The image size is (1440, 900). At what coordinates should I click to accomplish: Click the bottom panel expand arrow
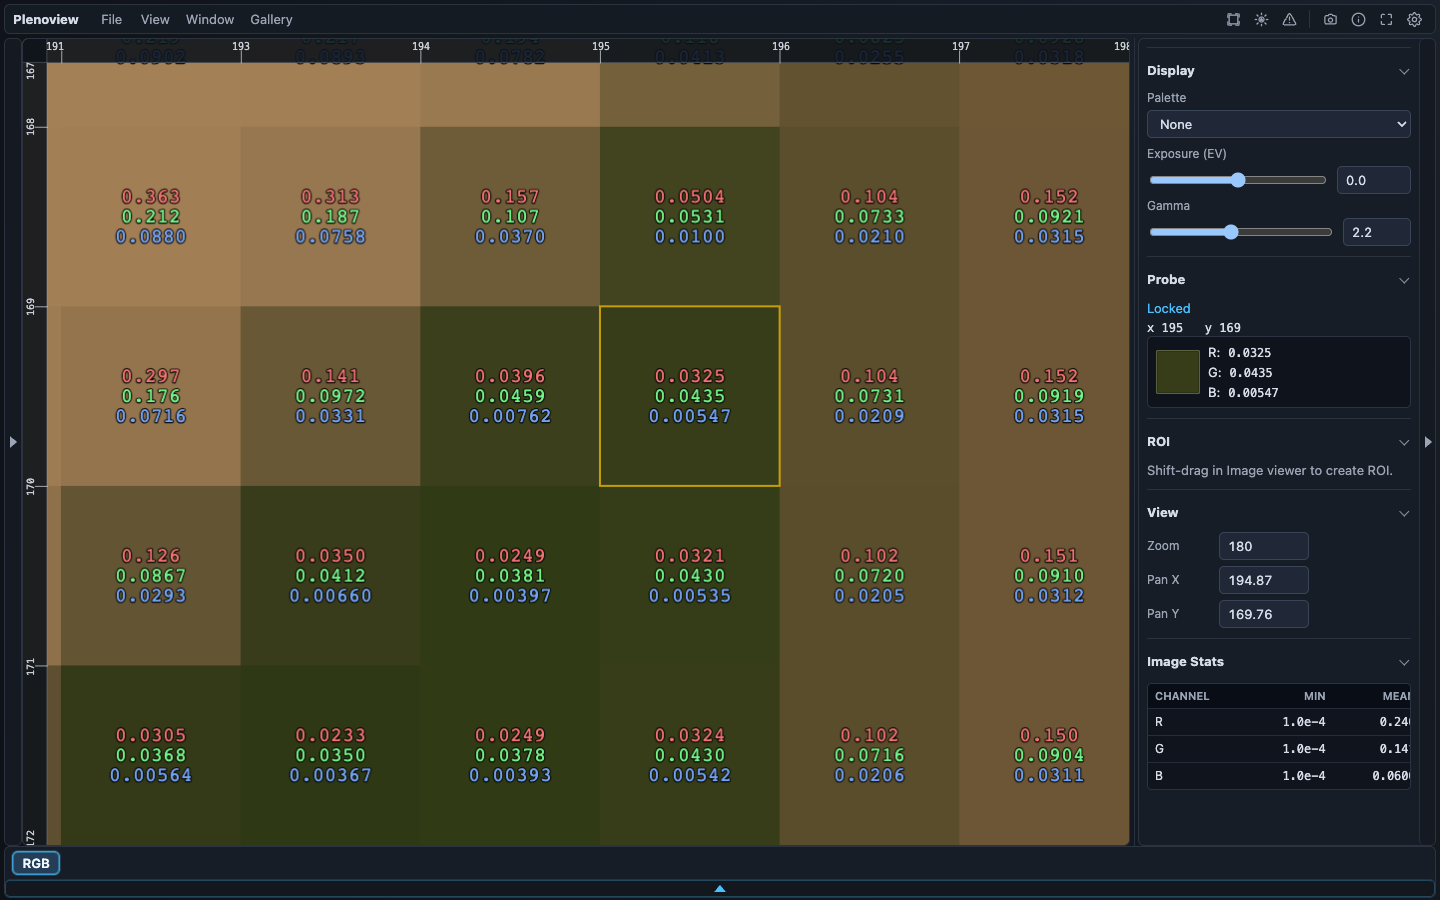click(720, 888)
